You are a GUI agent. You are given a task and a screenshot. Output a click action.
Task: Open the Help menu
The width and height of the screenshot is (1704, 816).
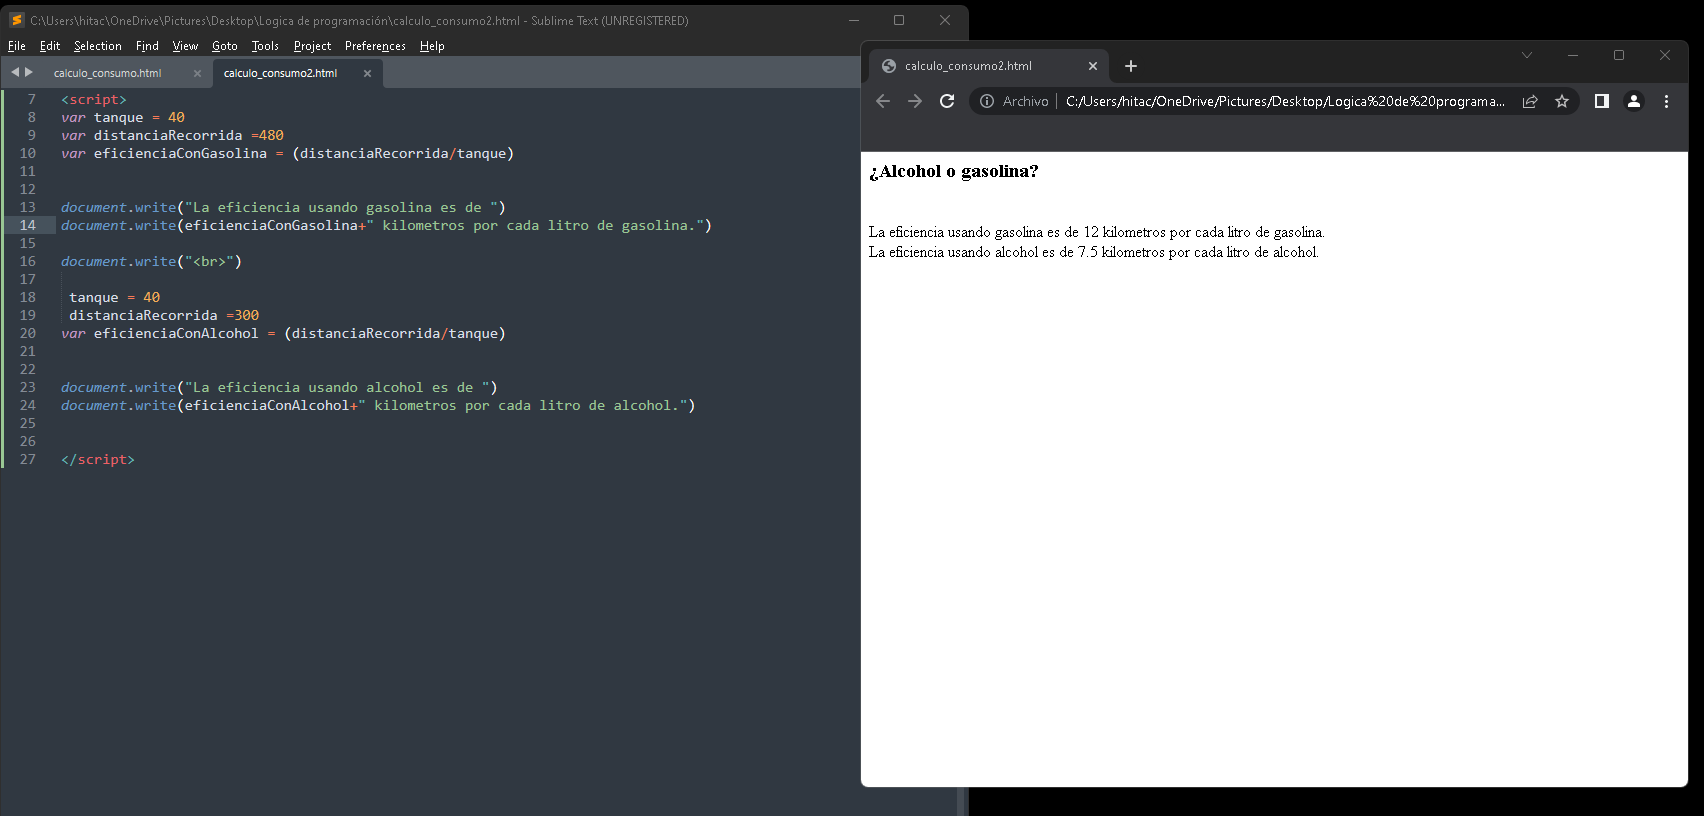click(432, 46)
